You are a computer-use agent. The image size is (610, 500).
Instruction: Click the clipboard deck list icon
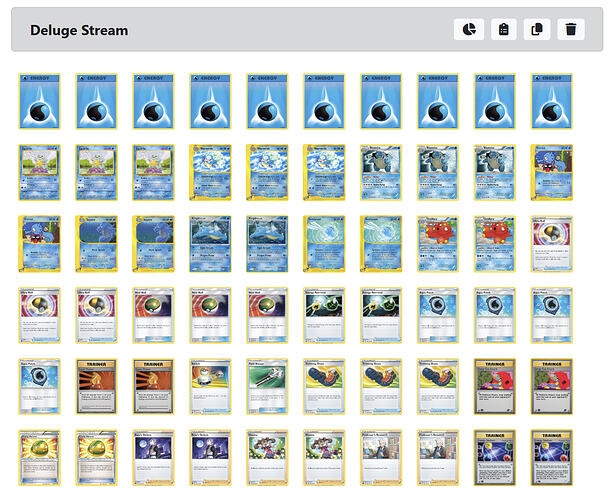[x=504, y=29]
